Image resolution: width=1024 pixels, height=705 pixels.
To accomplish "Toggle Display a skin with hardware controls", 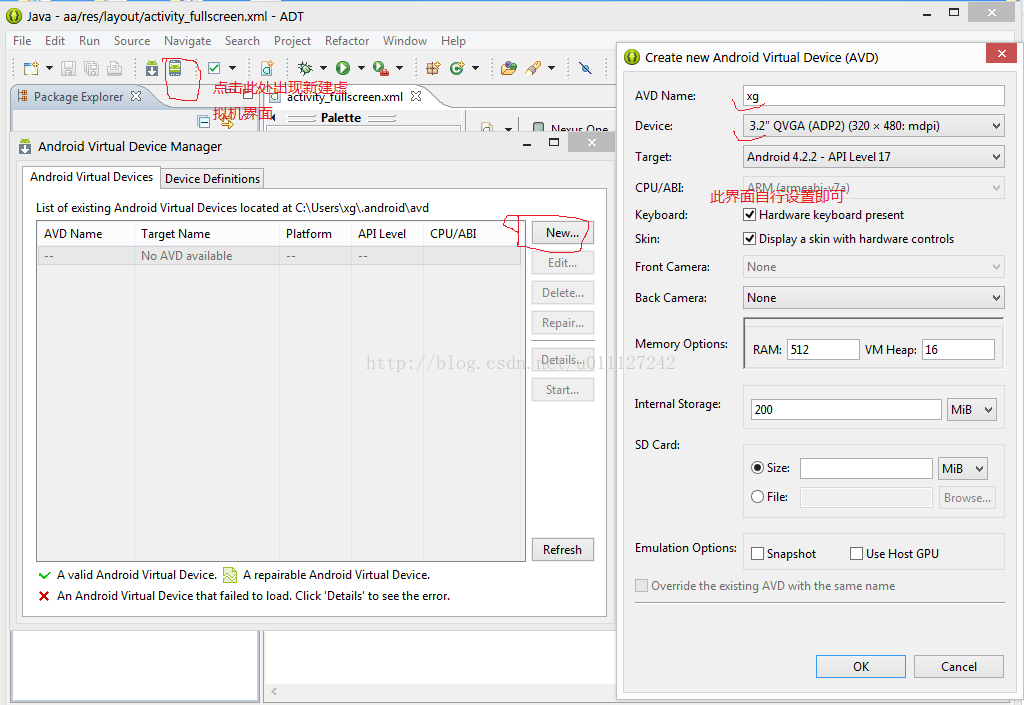I will tap(750, 238).
